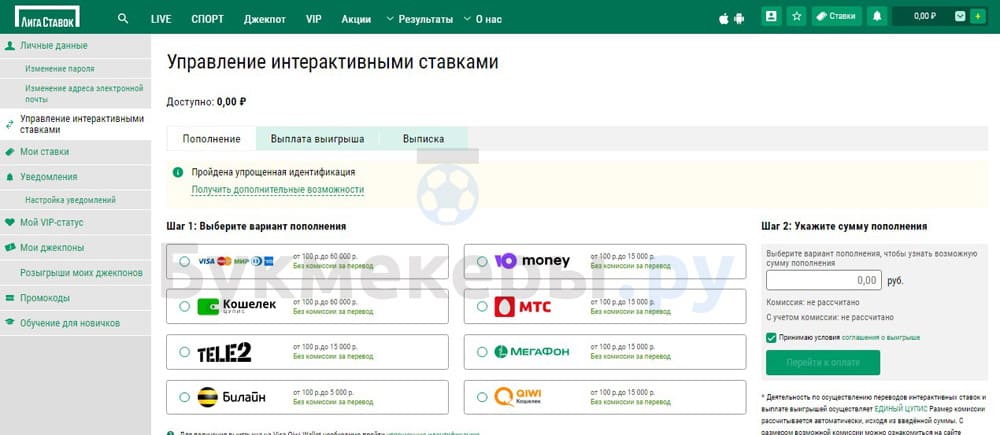Screen dimensions: 1000x435
Task: Click the МТС logo
Action: coord(522,307)
